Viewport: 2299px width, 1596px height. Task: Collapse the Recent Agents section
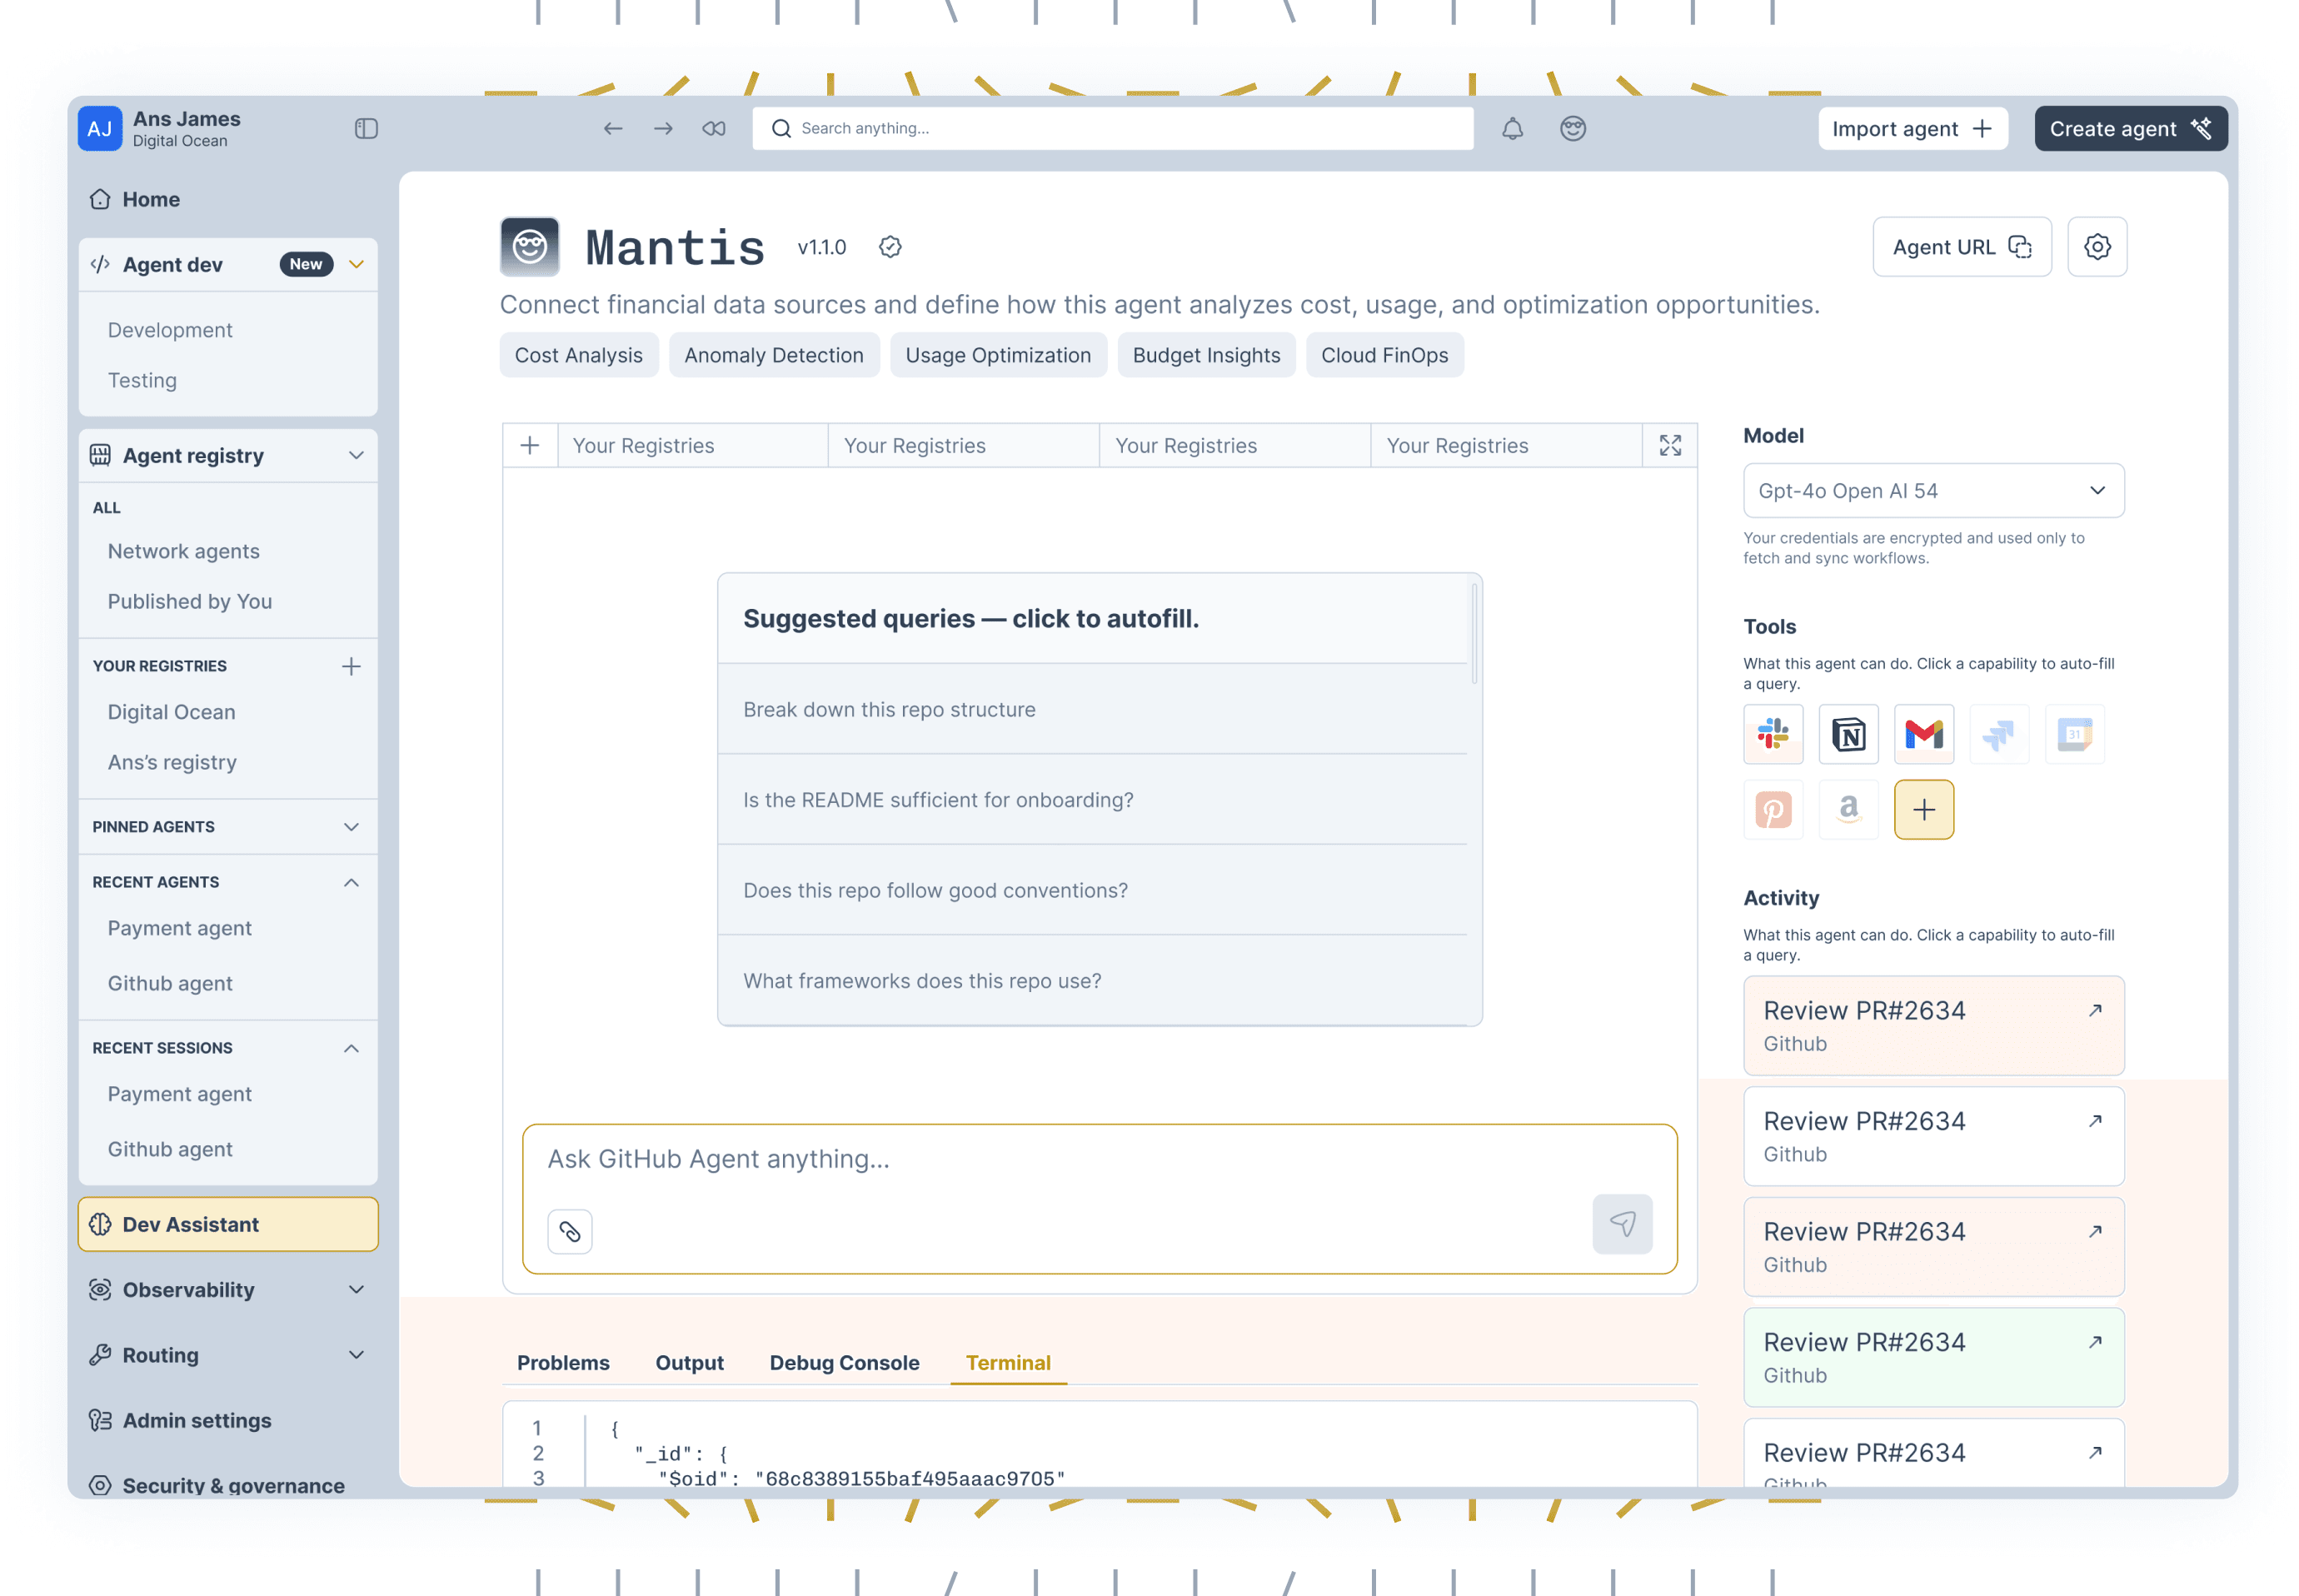click(x=351, y=882)
